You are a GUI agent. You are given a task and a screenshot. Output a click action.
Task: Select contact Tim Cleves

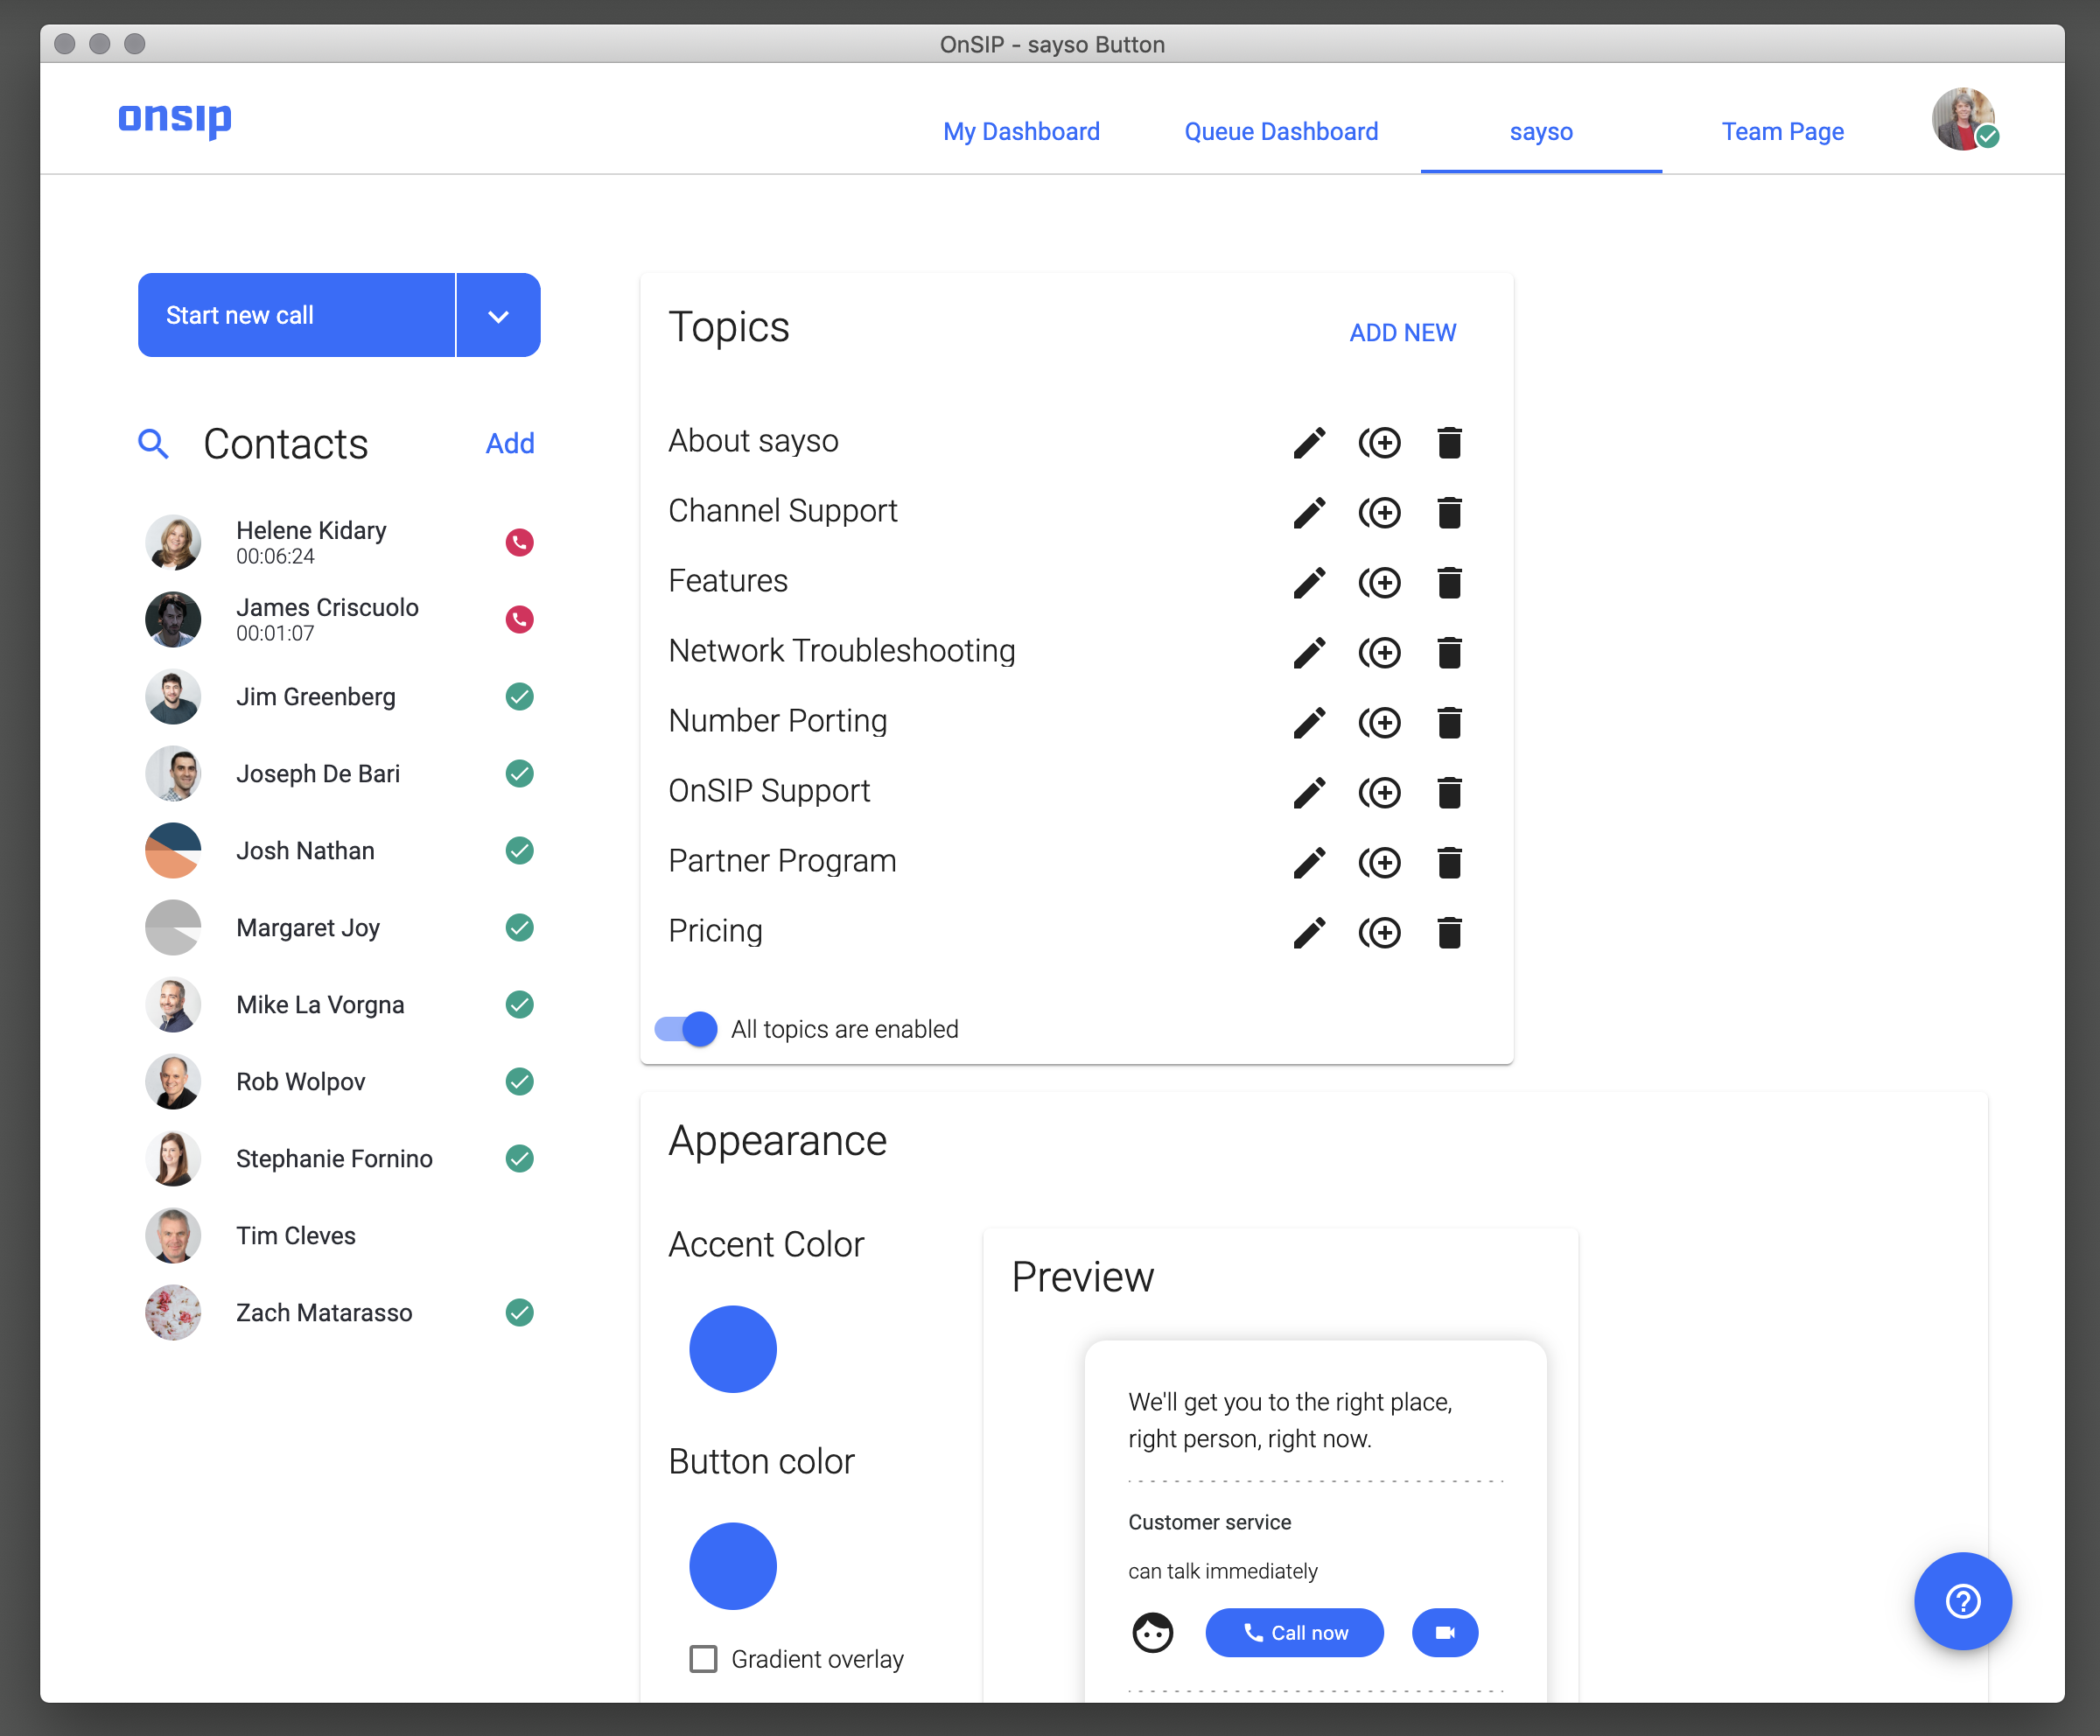pyautogui.click(x=340, y=1235)
